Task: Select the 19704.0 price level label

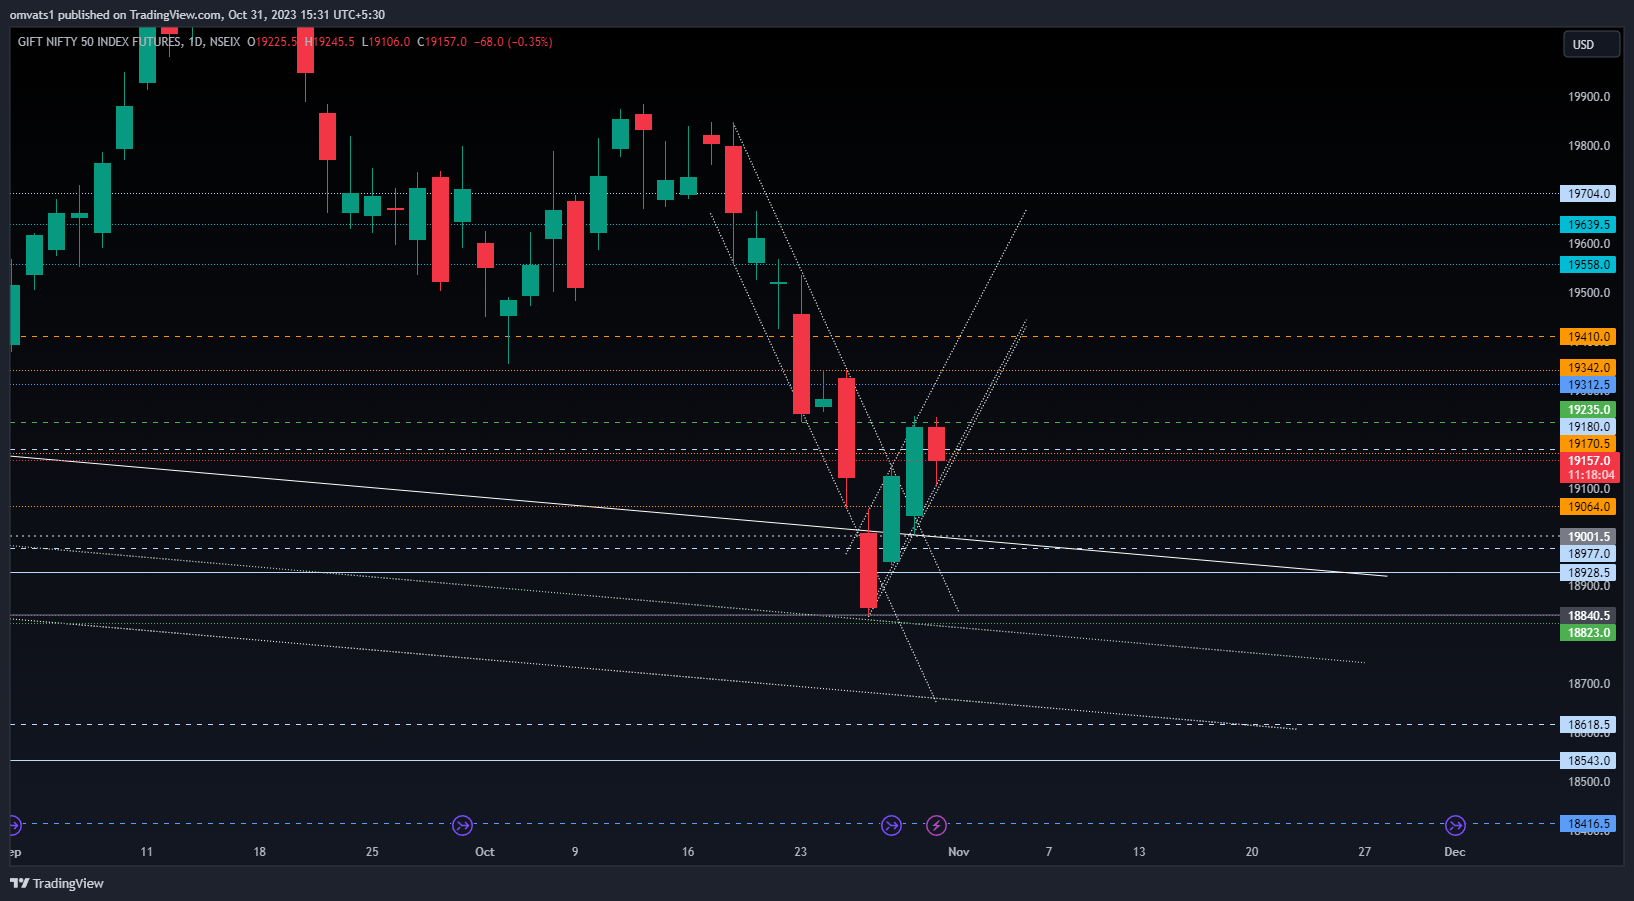Action: [x=1588, y=194]
